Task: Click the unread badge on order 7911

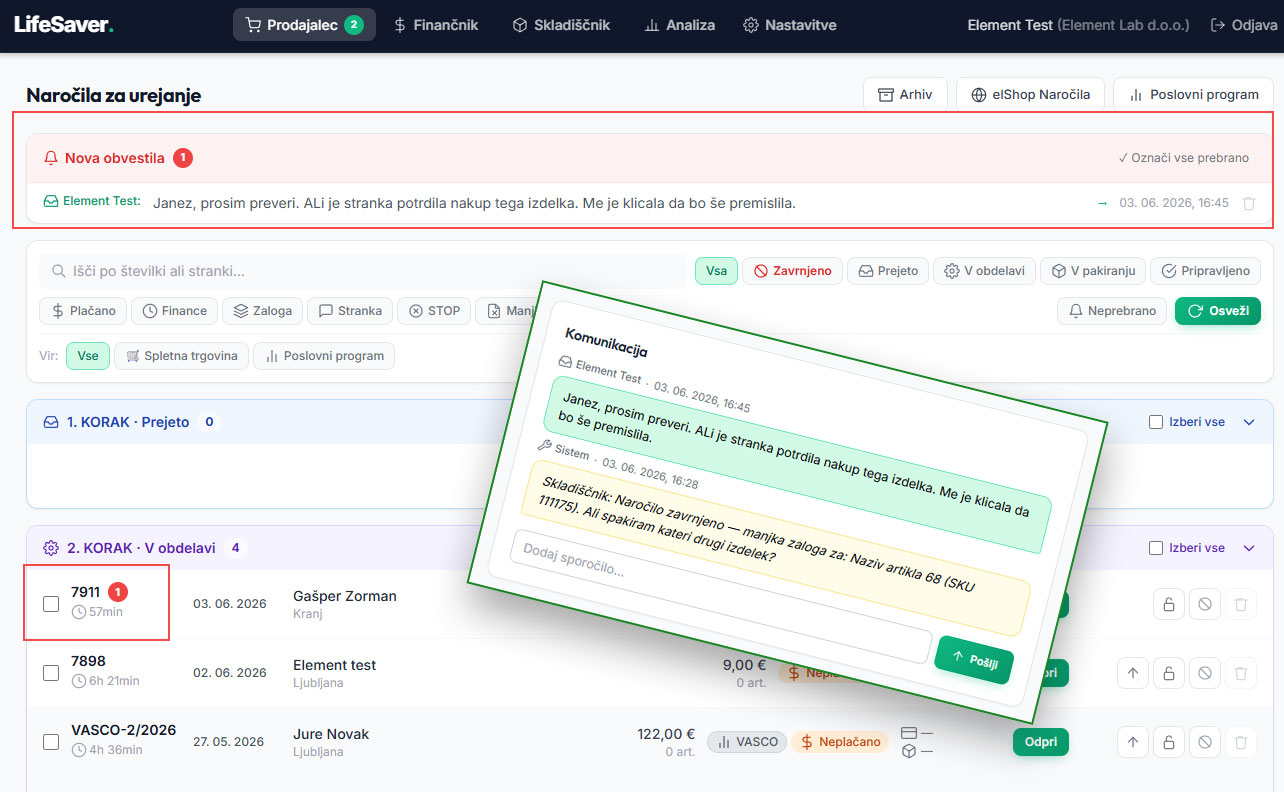Action: click(117, 592)
